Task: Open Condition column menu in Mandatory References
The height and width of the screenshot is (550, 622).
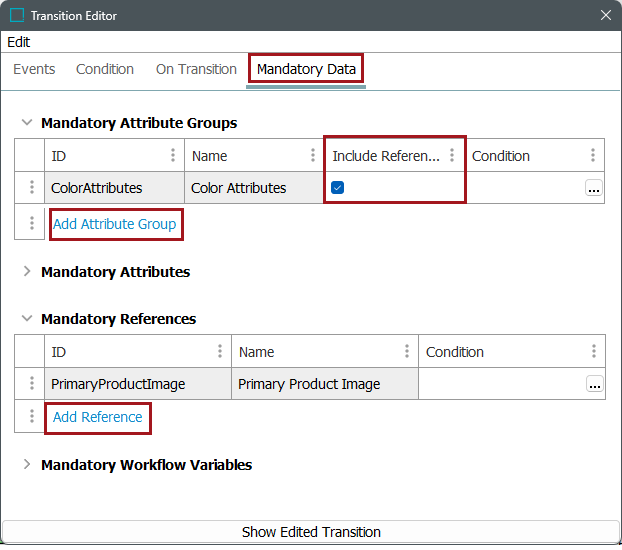Action: coord(593,352)
